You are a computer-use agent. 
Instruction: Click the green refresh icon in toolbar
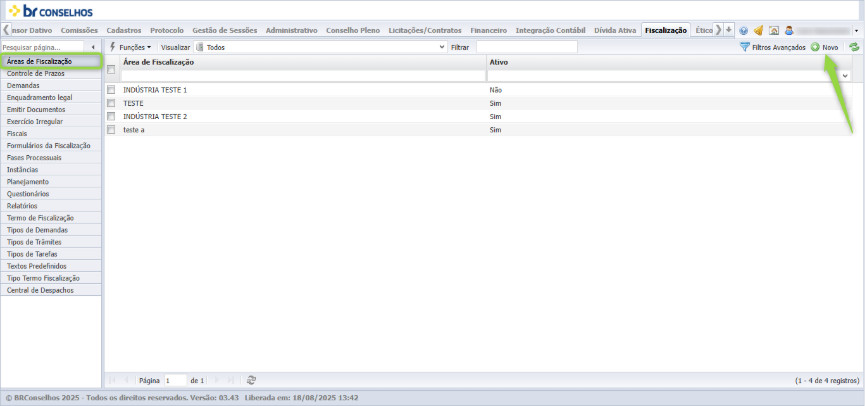coord(854,47)
